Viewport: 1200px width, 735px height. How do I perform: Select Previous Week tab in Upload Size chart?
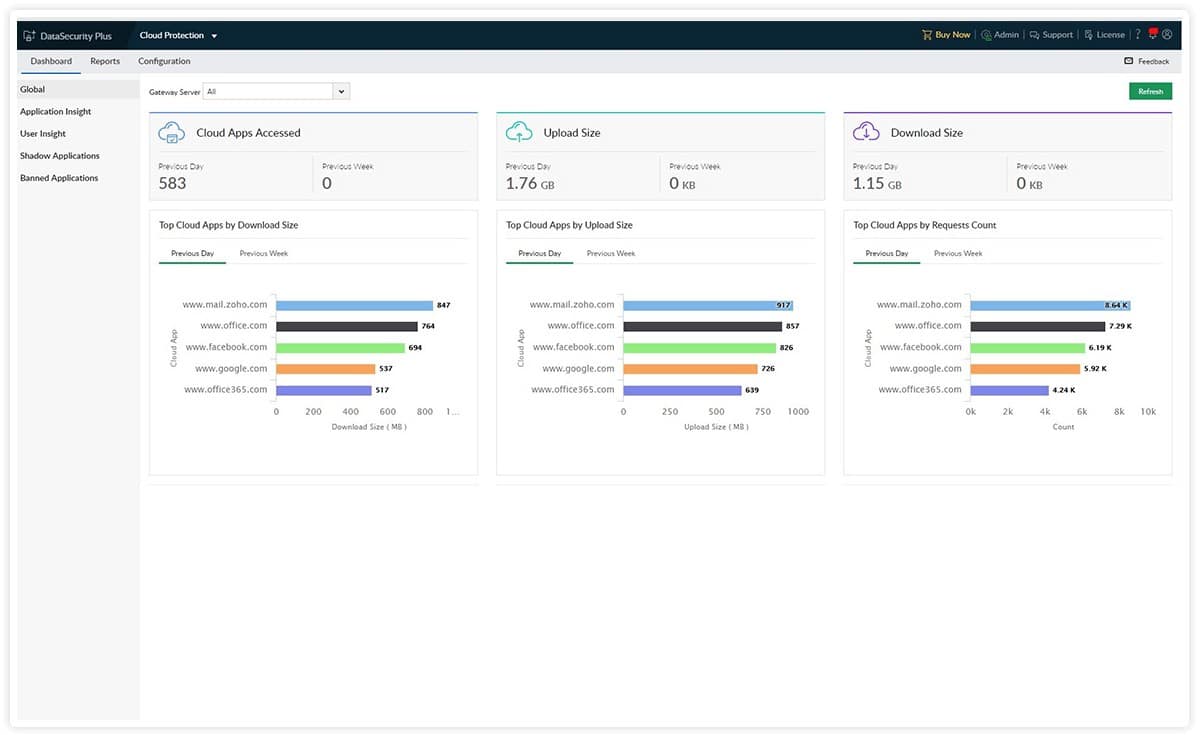611,253
